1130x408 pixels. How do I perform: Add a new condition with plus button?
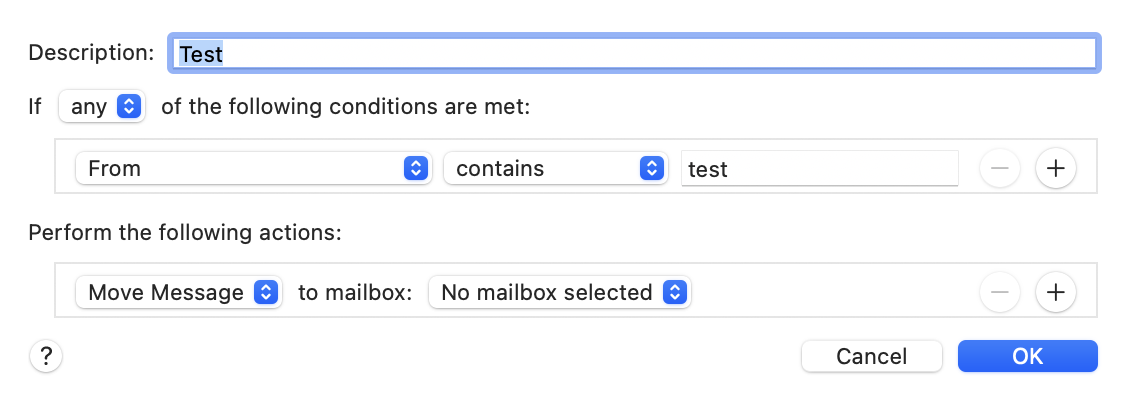[x=1055, y=169]
